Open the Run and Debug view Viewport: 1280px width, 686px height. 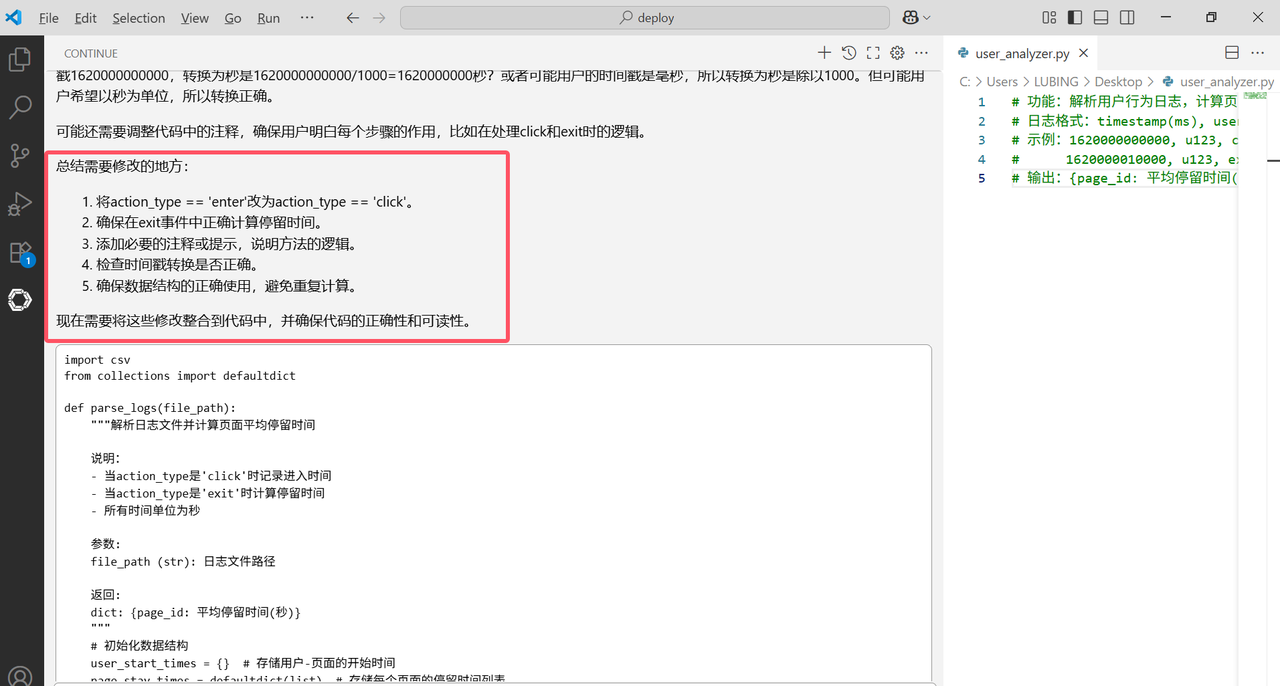pyautogui.click(x=20, y=204)
